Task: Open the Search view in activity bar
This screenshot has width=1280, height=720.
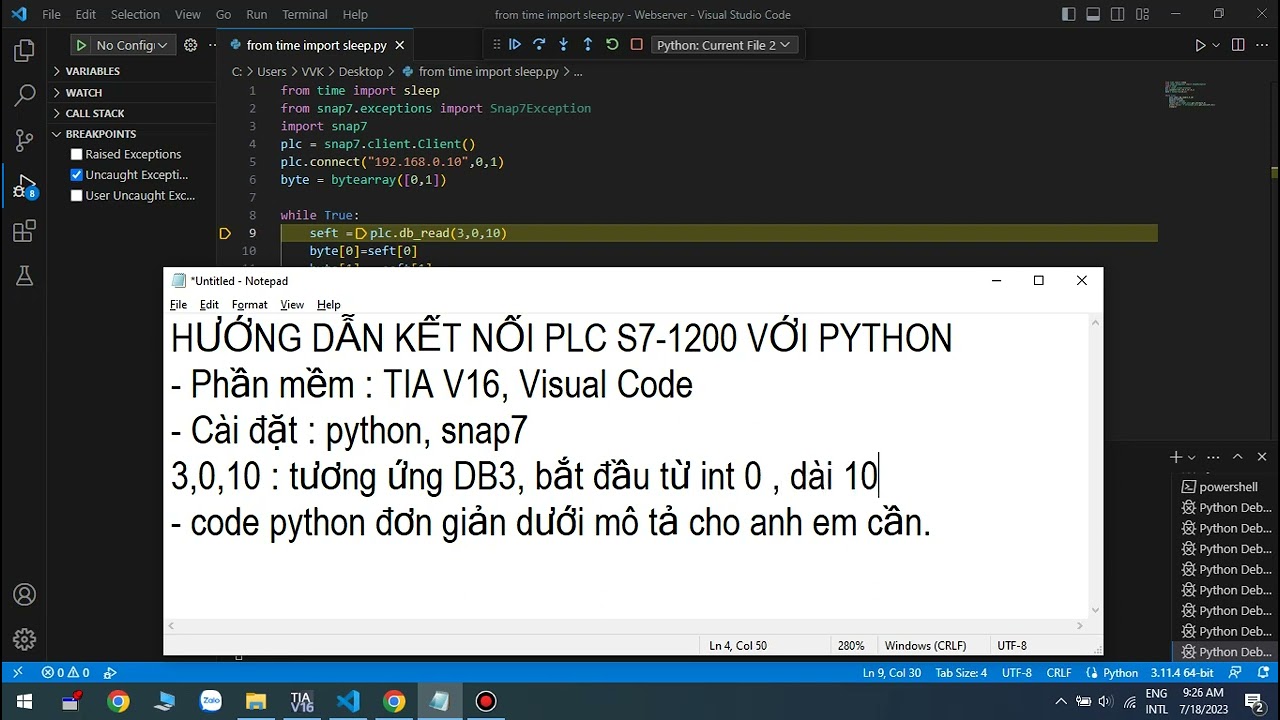Action: (x=24, y=95)
